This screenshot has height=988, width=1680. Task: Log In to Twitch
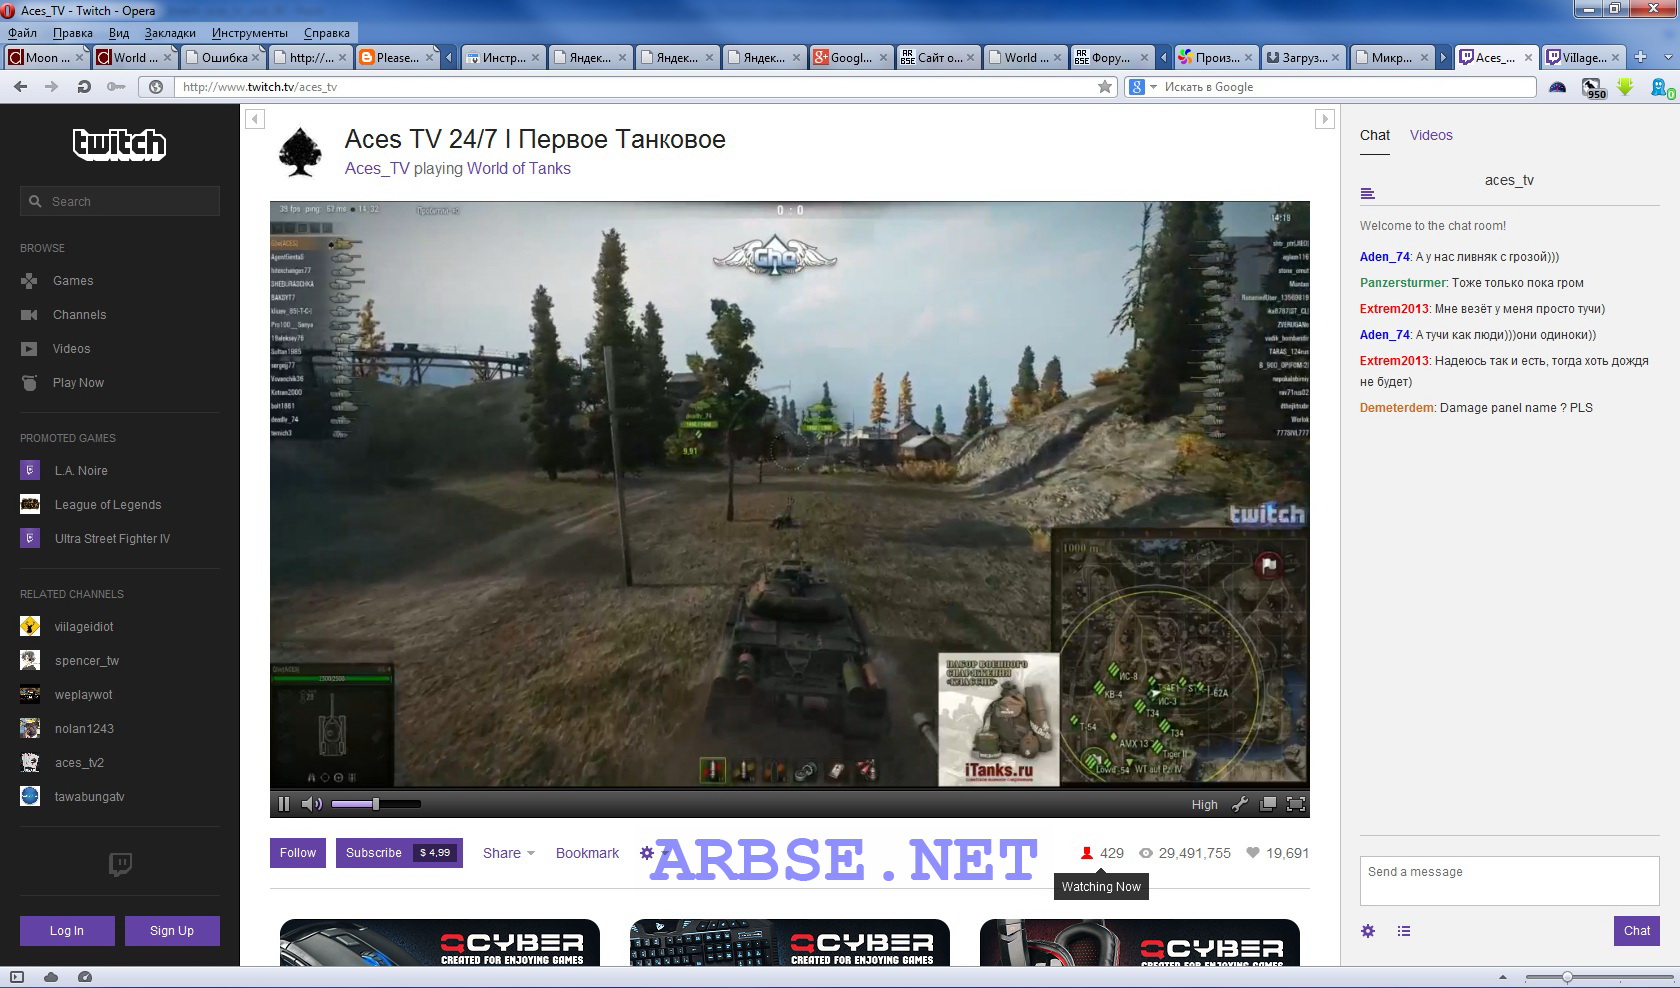point(67,931)
